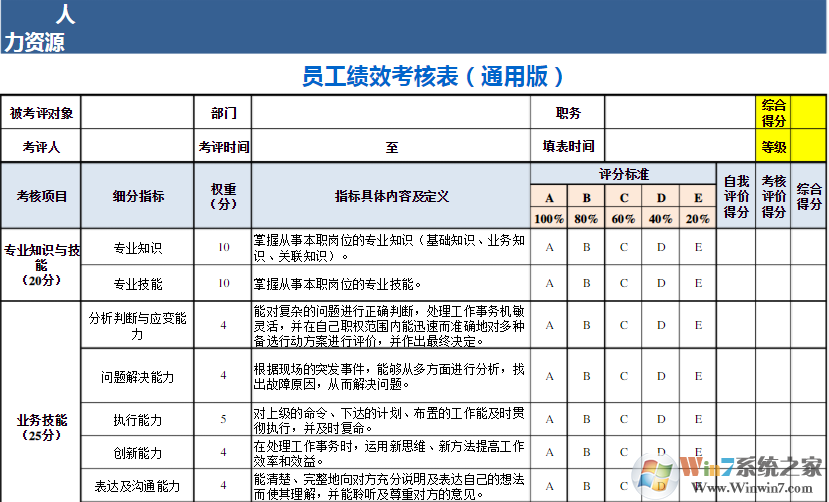Click the 80% percentage cell
The image size is (829, 502).
pos(586,218)
